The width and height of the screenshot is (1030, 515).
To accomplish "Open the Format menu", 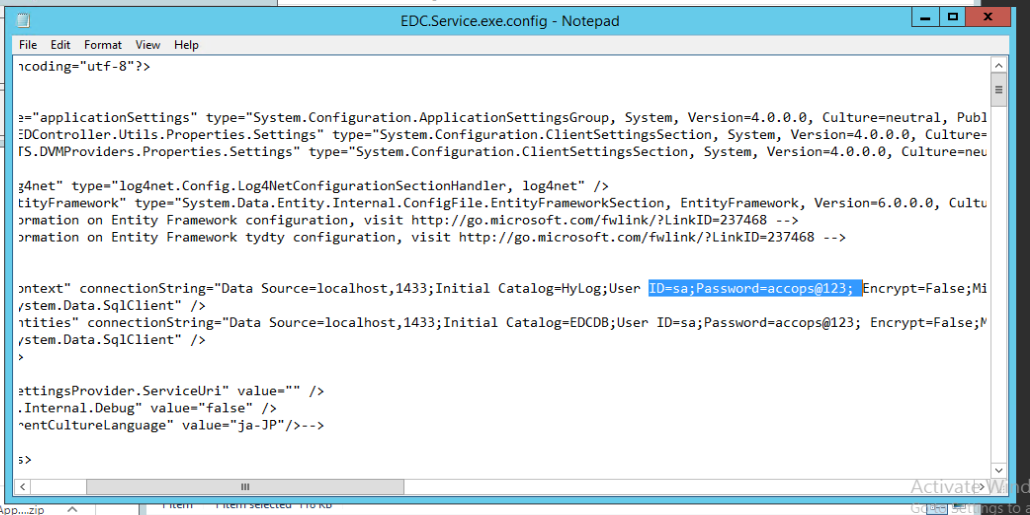I will 103,45.
